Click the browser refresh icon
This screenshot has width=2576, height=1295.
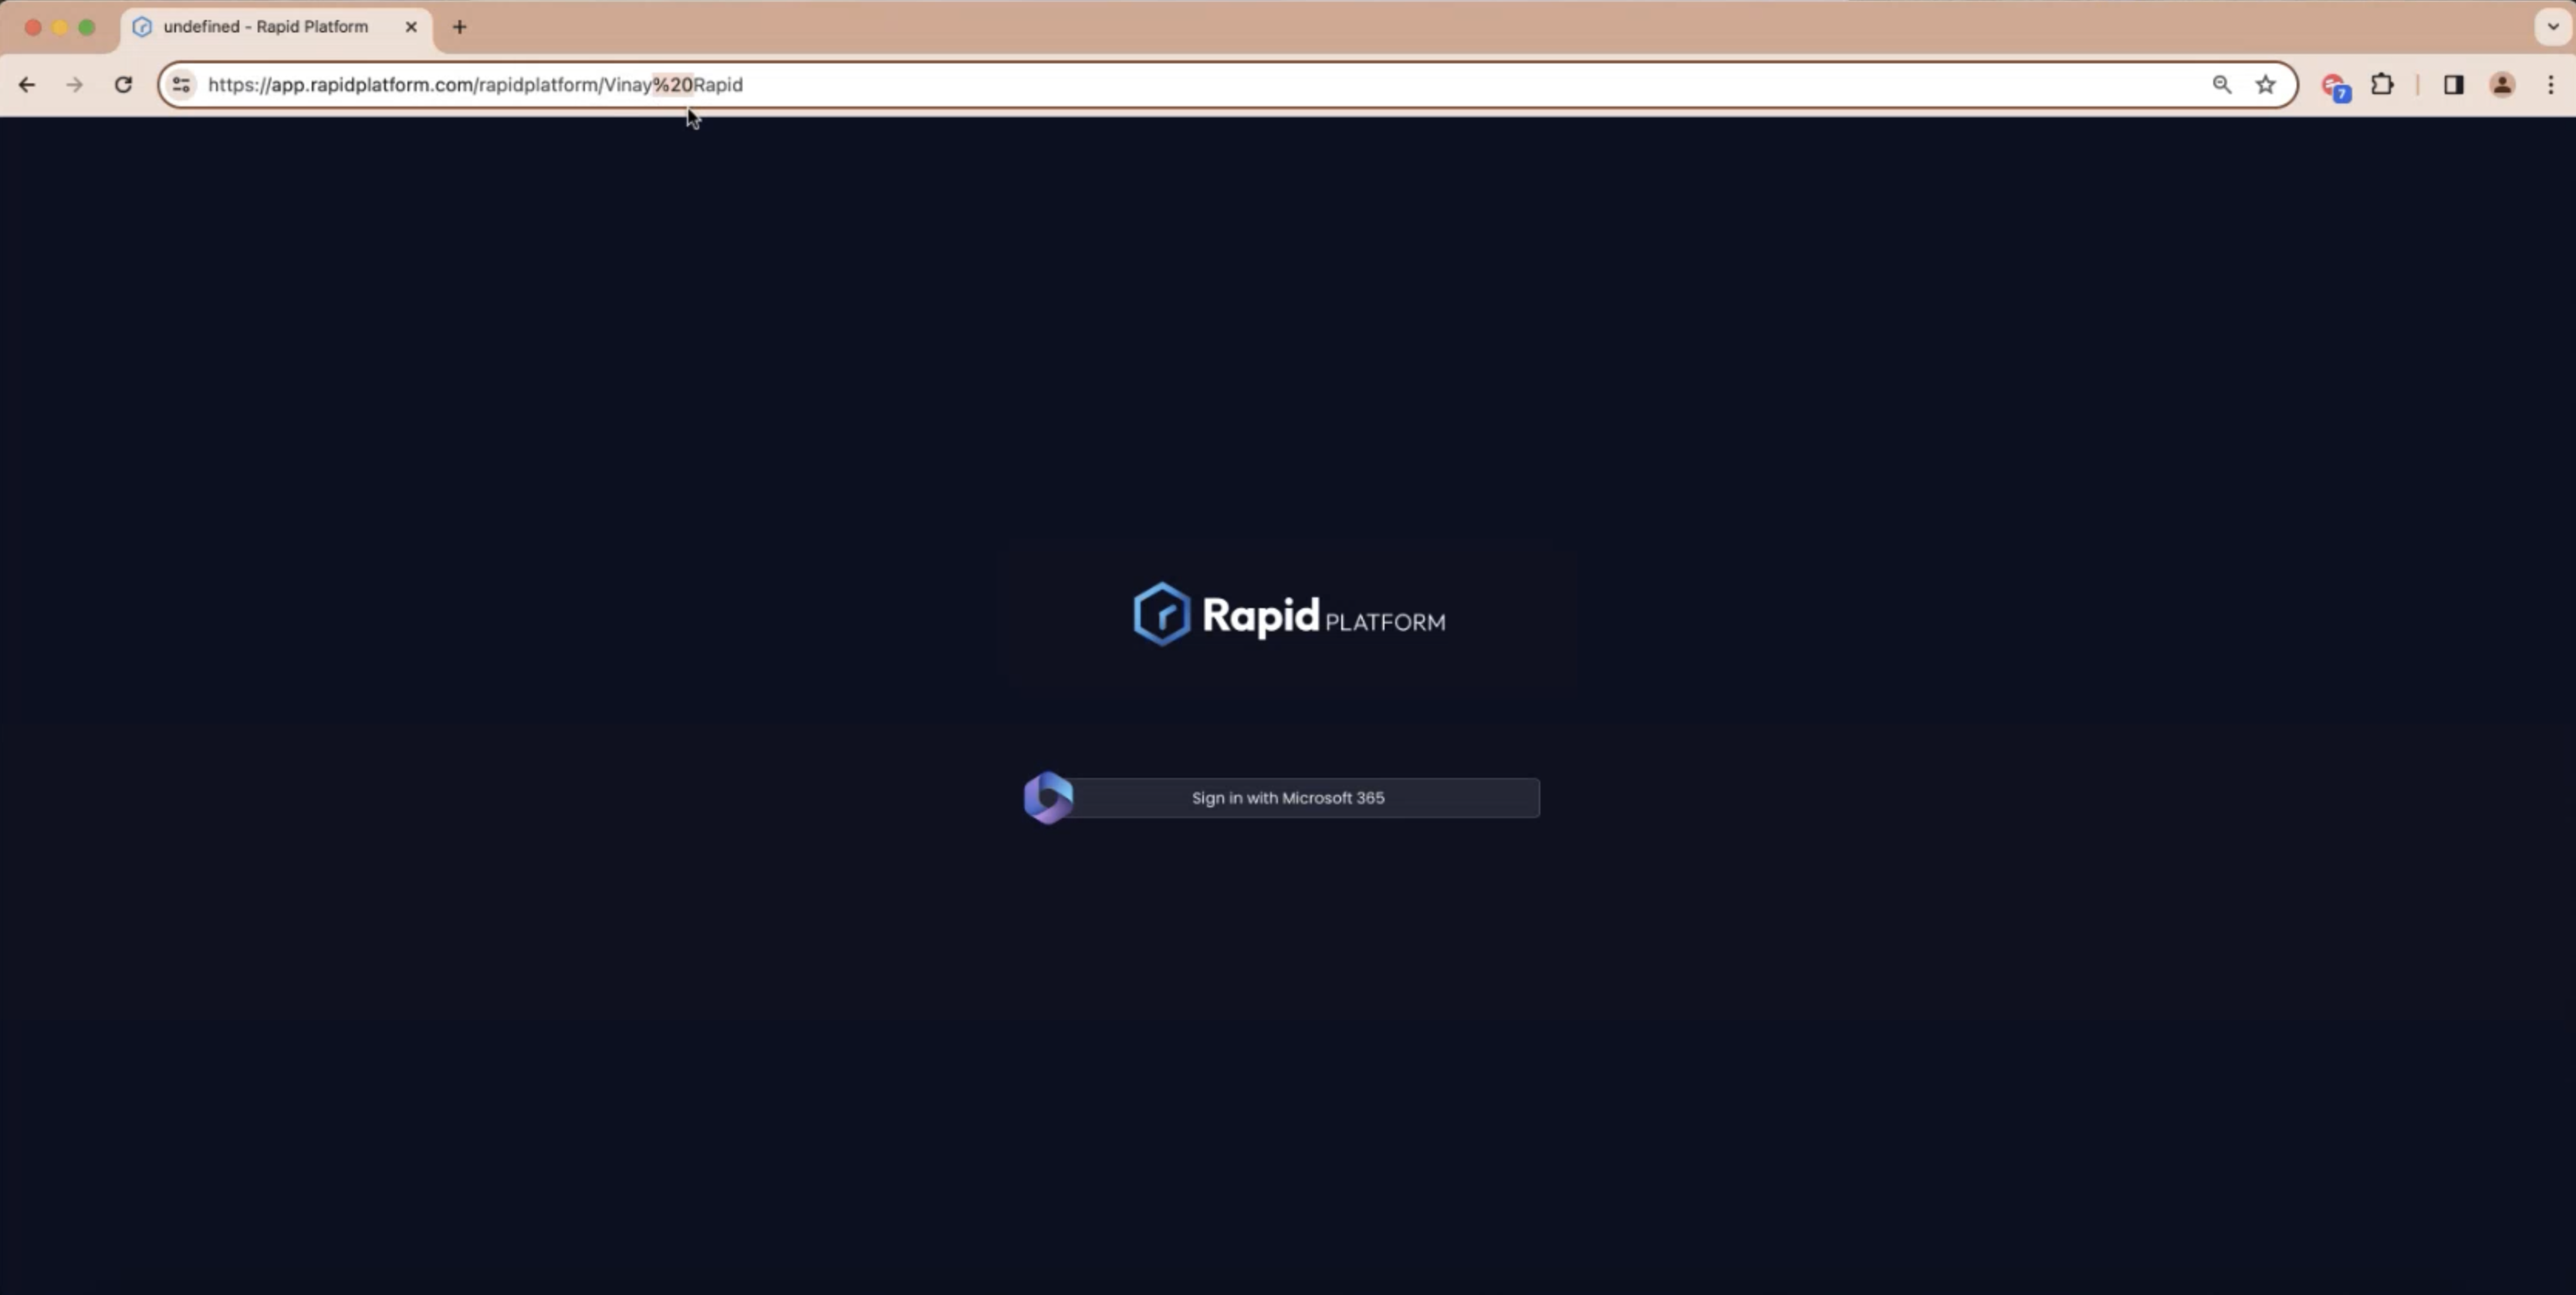click(123, 84)
